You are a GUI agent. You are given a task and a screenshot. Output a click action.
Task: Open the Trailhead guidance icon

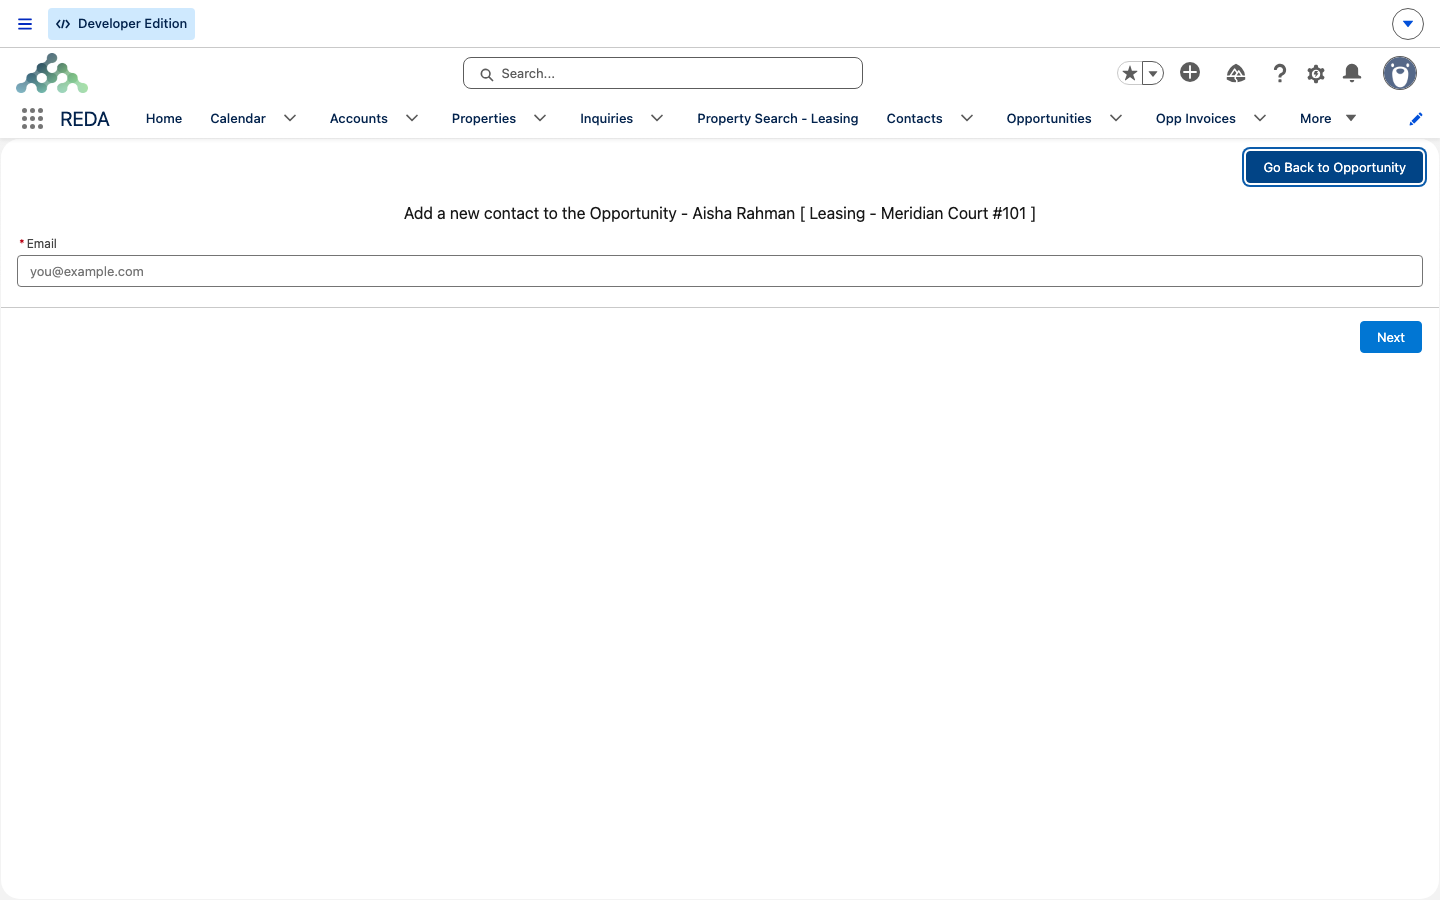pos(1236,73)
